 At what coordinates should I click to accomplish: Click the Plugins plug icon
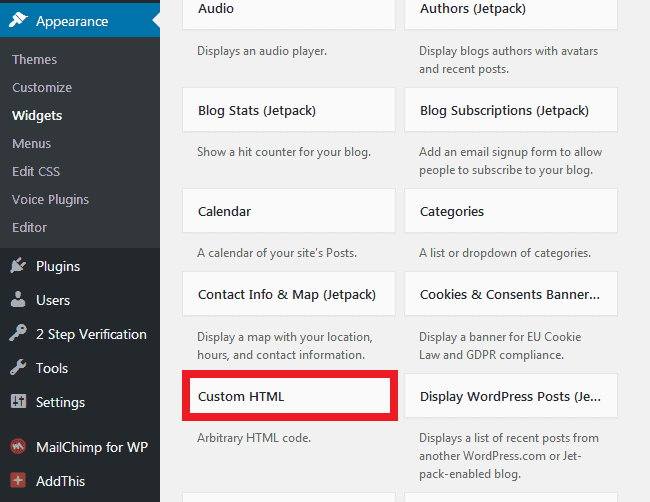point(18,265)
